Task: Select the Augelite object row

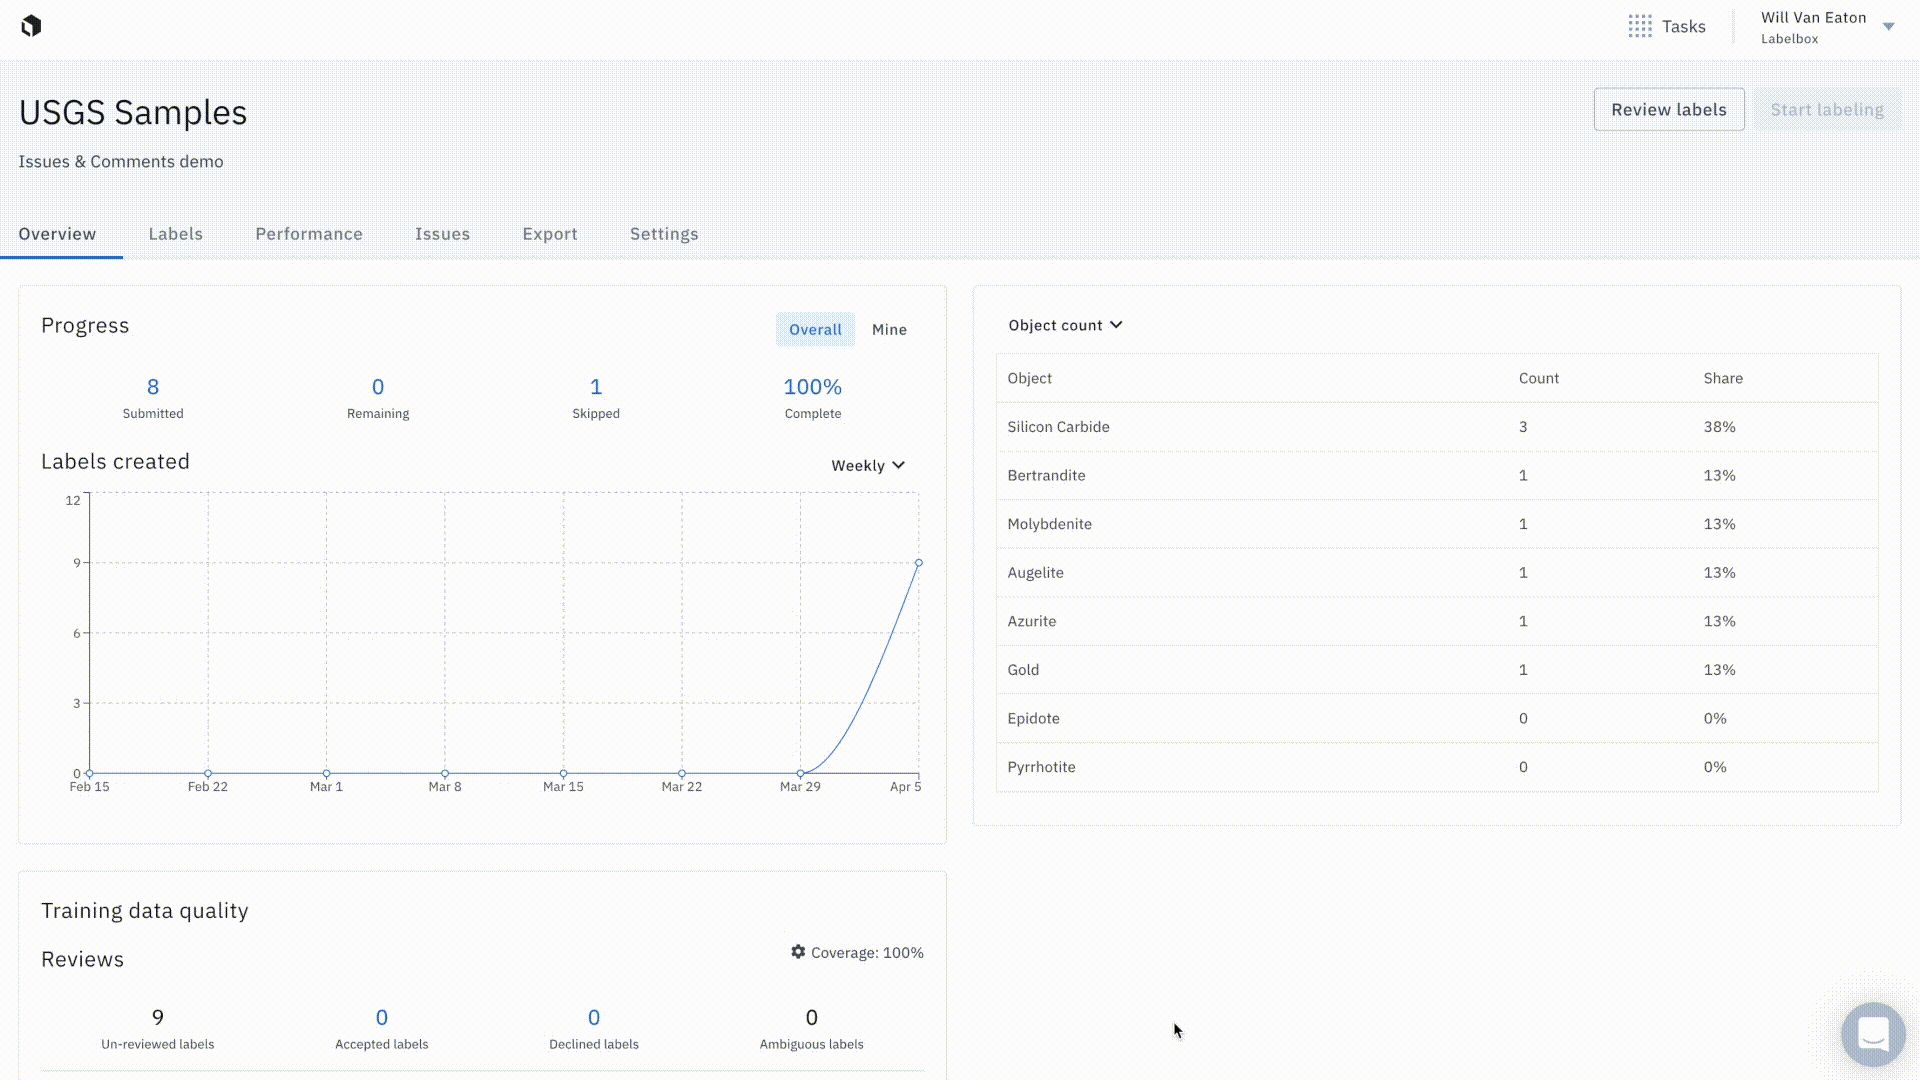Action: click(1437, 573)
